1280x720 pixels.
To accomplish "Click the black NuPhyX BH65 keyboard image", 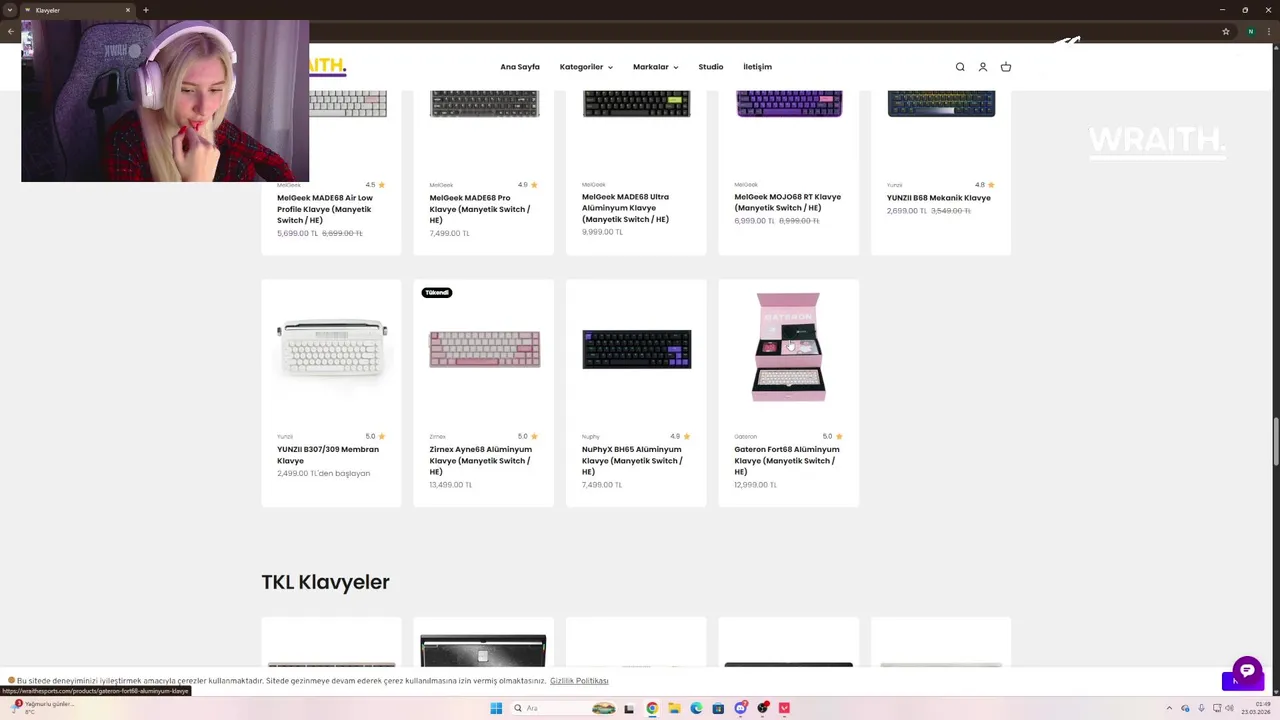I will 637,349.
